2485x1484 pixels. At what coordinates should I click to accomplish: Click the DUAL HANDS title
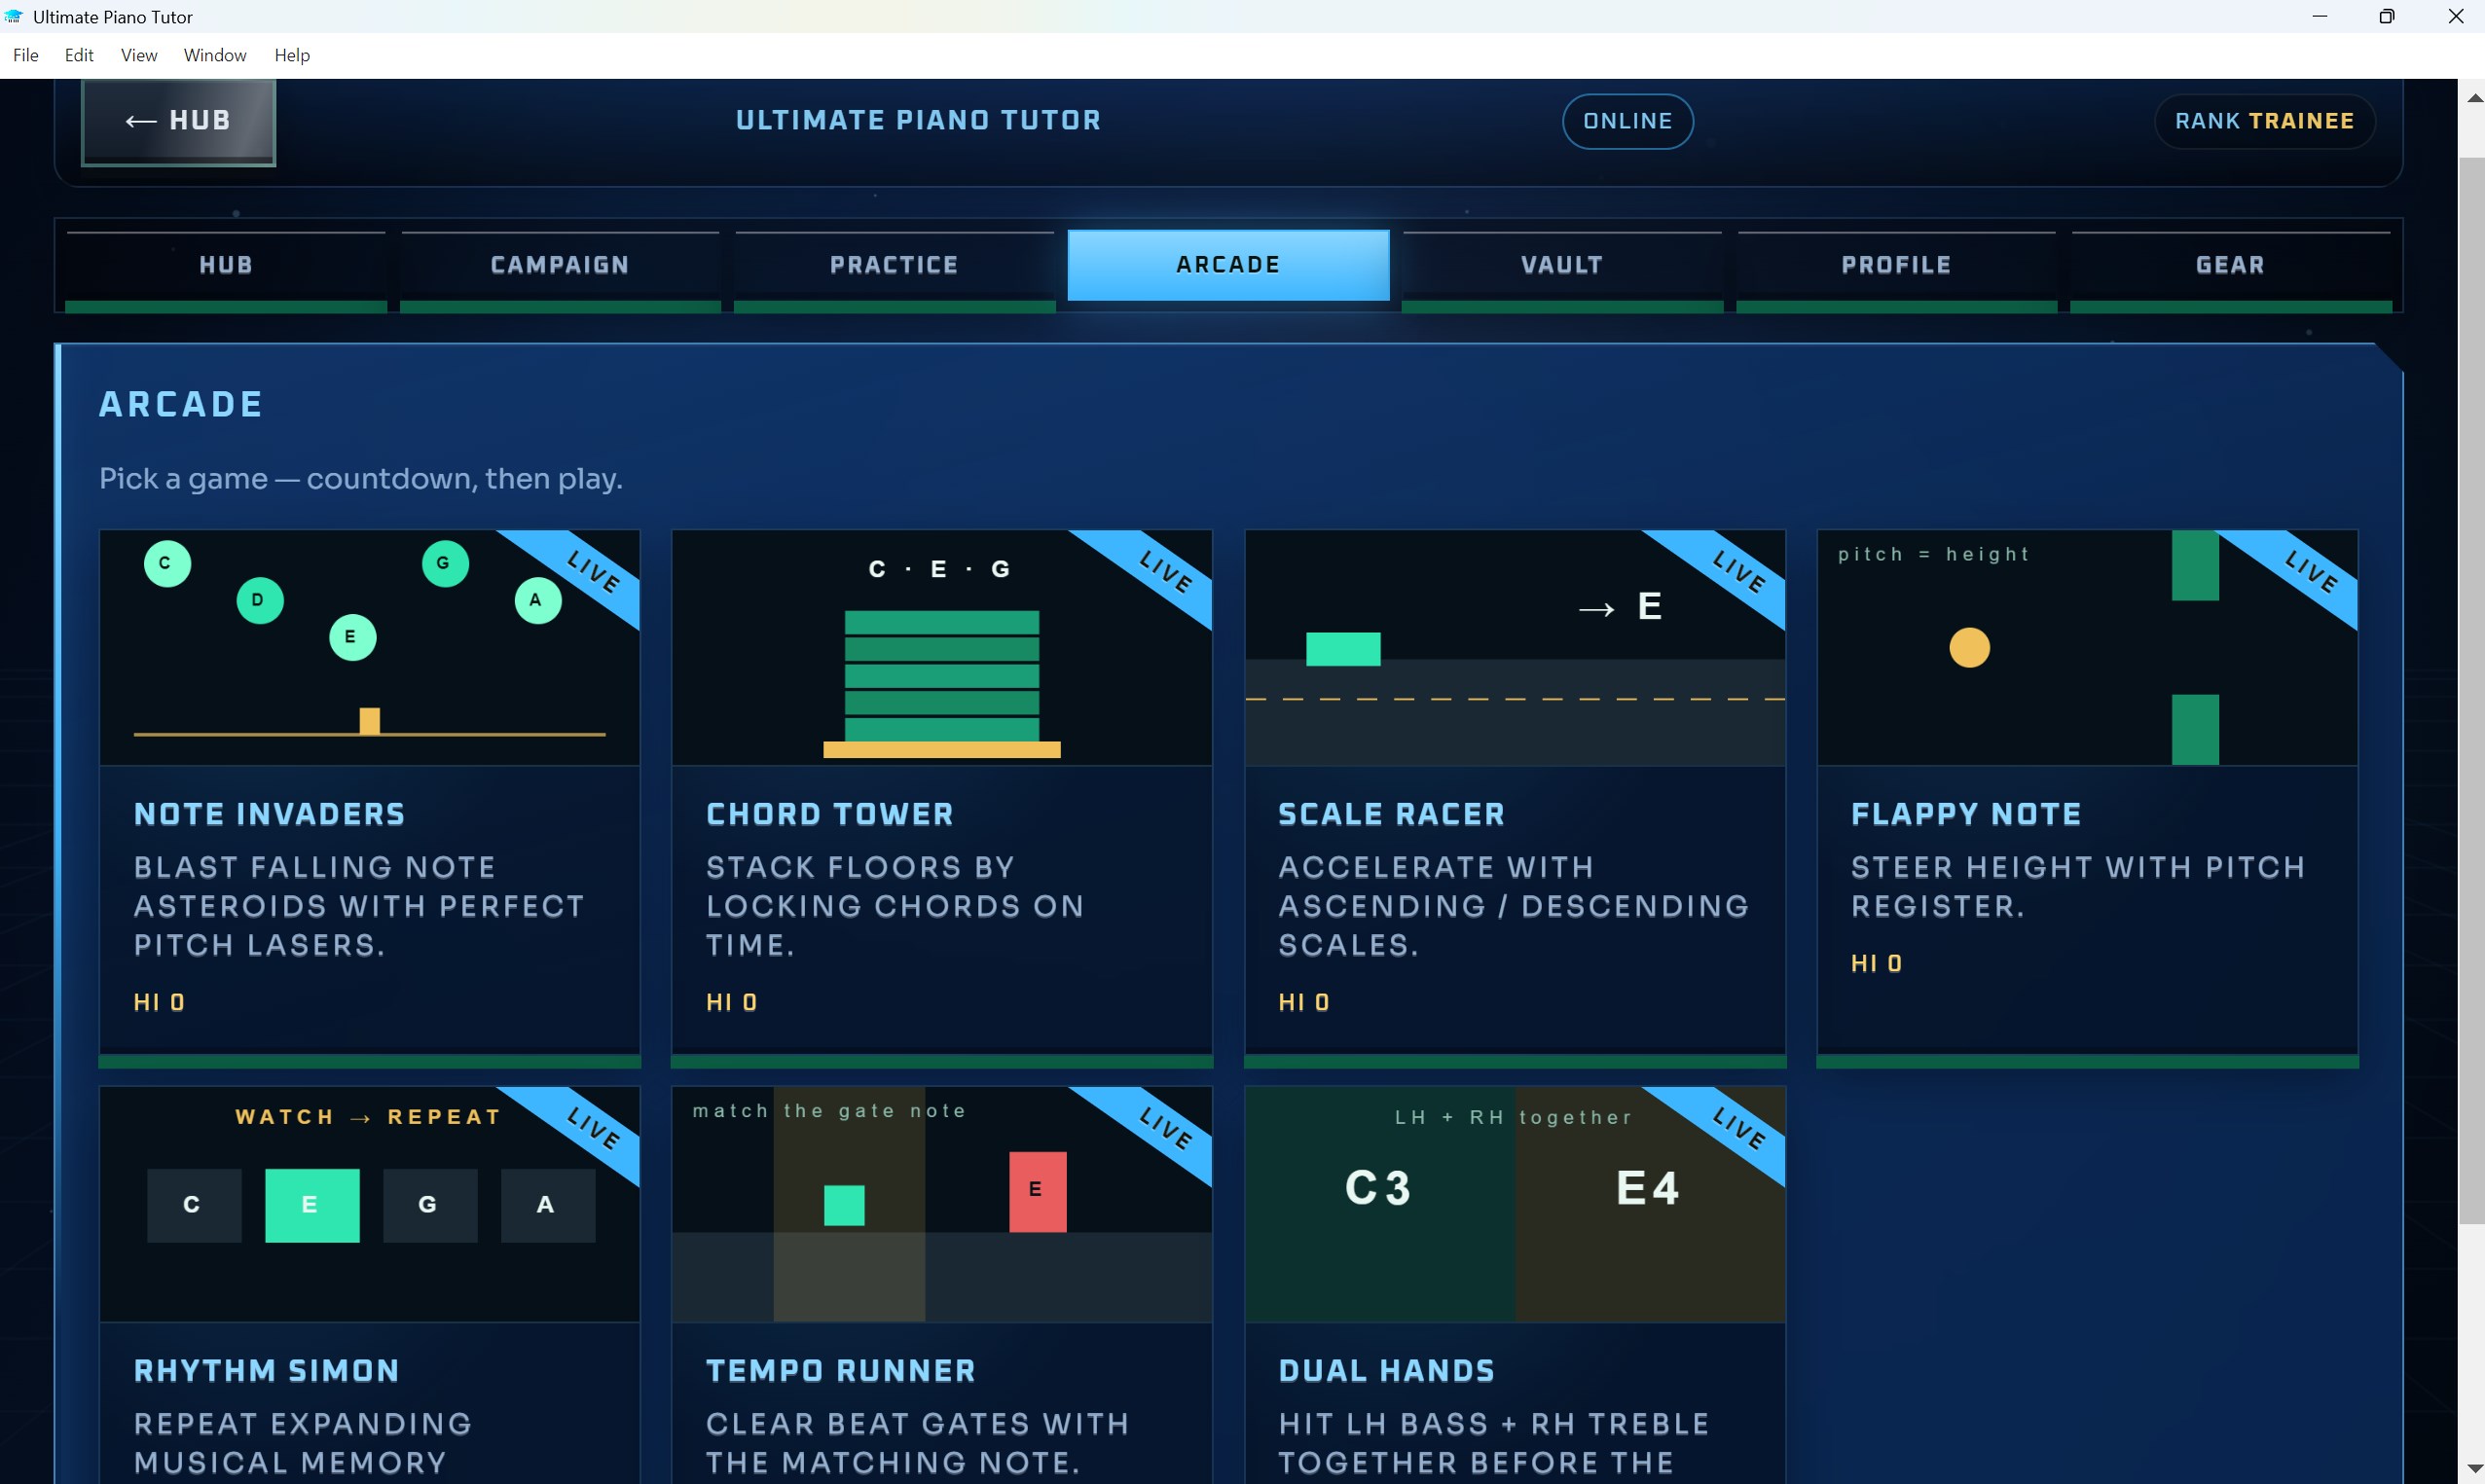pos(1386,1371)
